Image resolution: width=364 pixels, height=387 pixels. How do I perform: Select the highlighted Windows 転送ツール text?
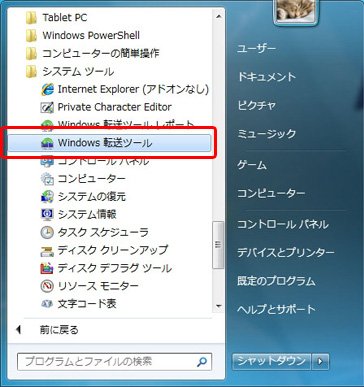[x=105, y=143]
